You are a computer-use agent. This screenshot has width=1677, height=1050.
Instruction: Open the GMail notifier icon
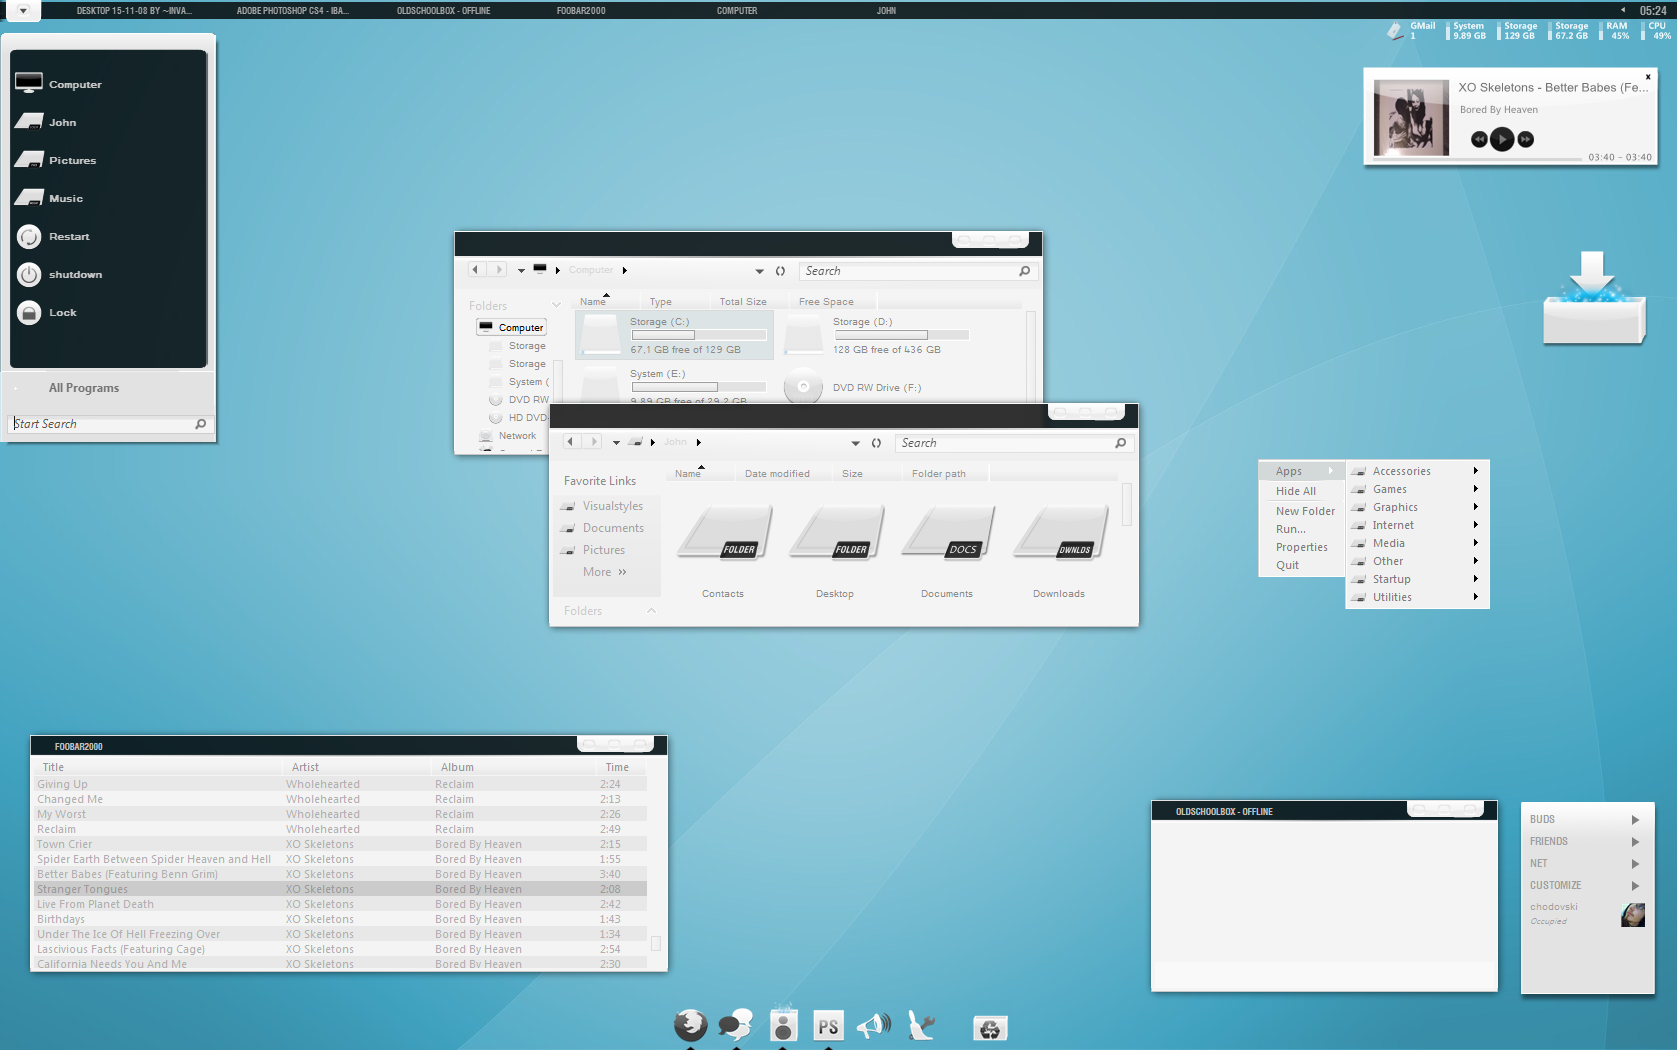(x=1396, y=31)
